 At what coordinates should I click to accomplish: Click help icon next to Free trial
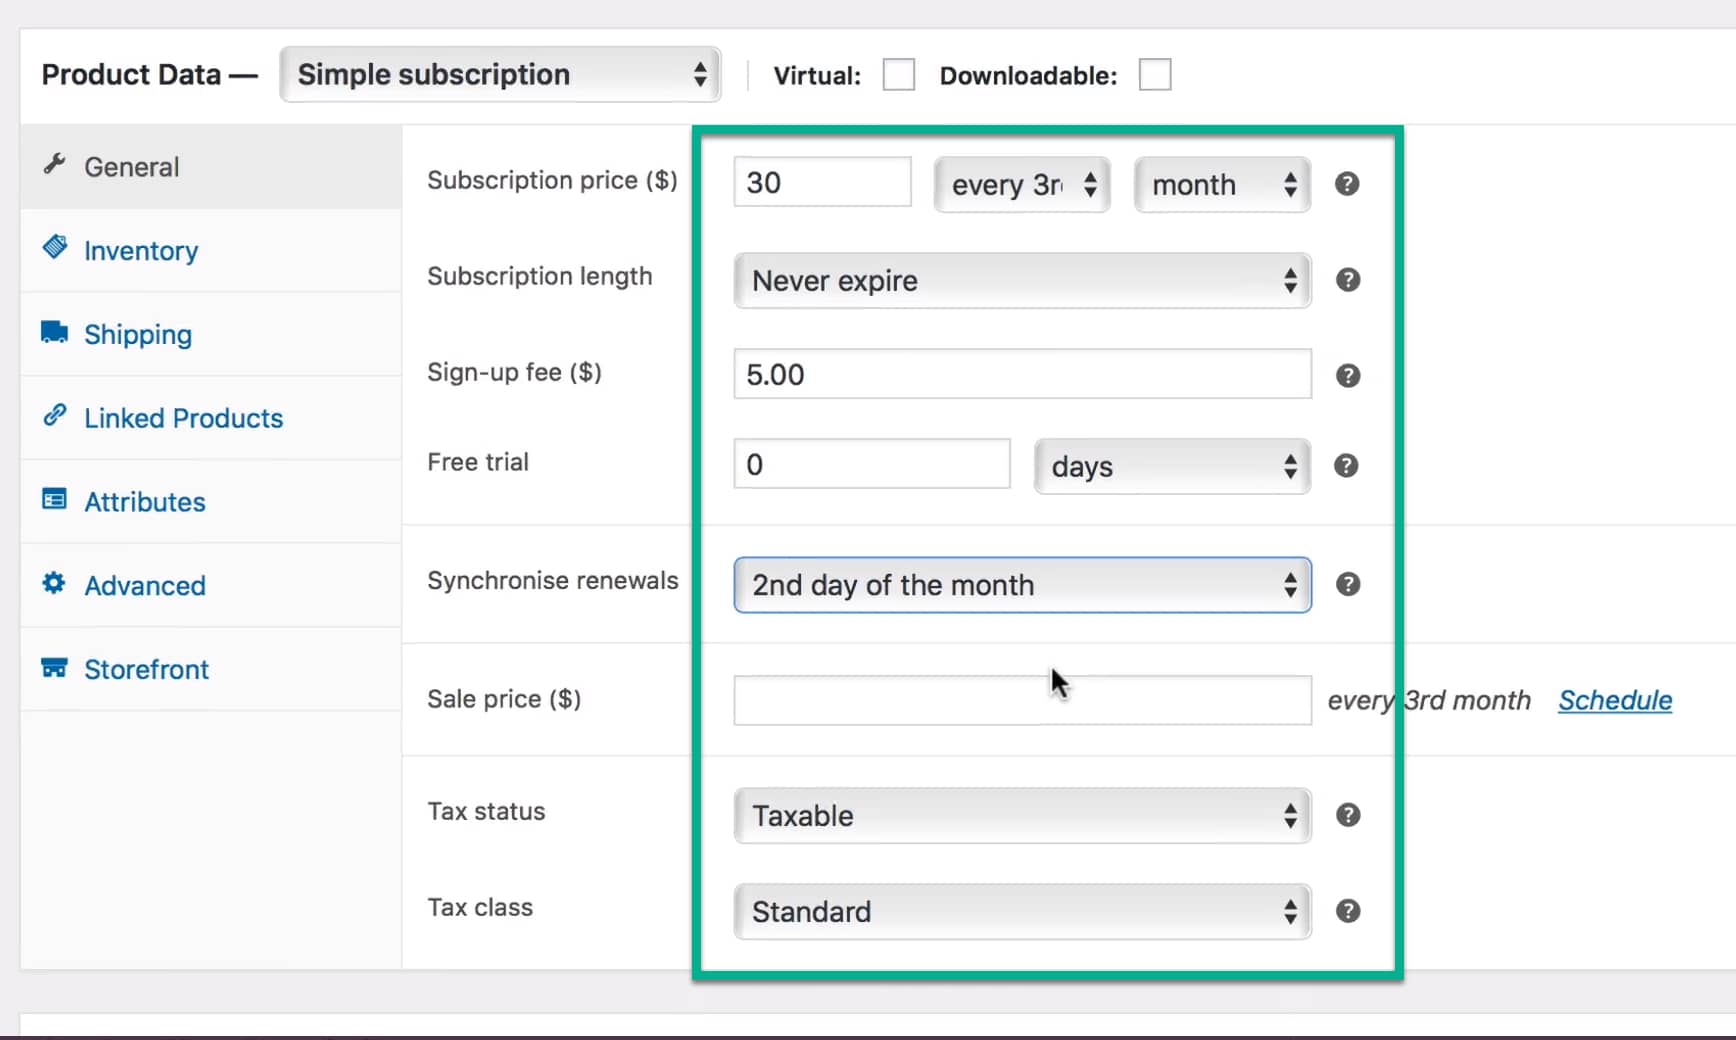(1346, 466)
